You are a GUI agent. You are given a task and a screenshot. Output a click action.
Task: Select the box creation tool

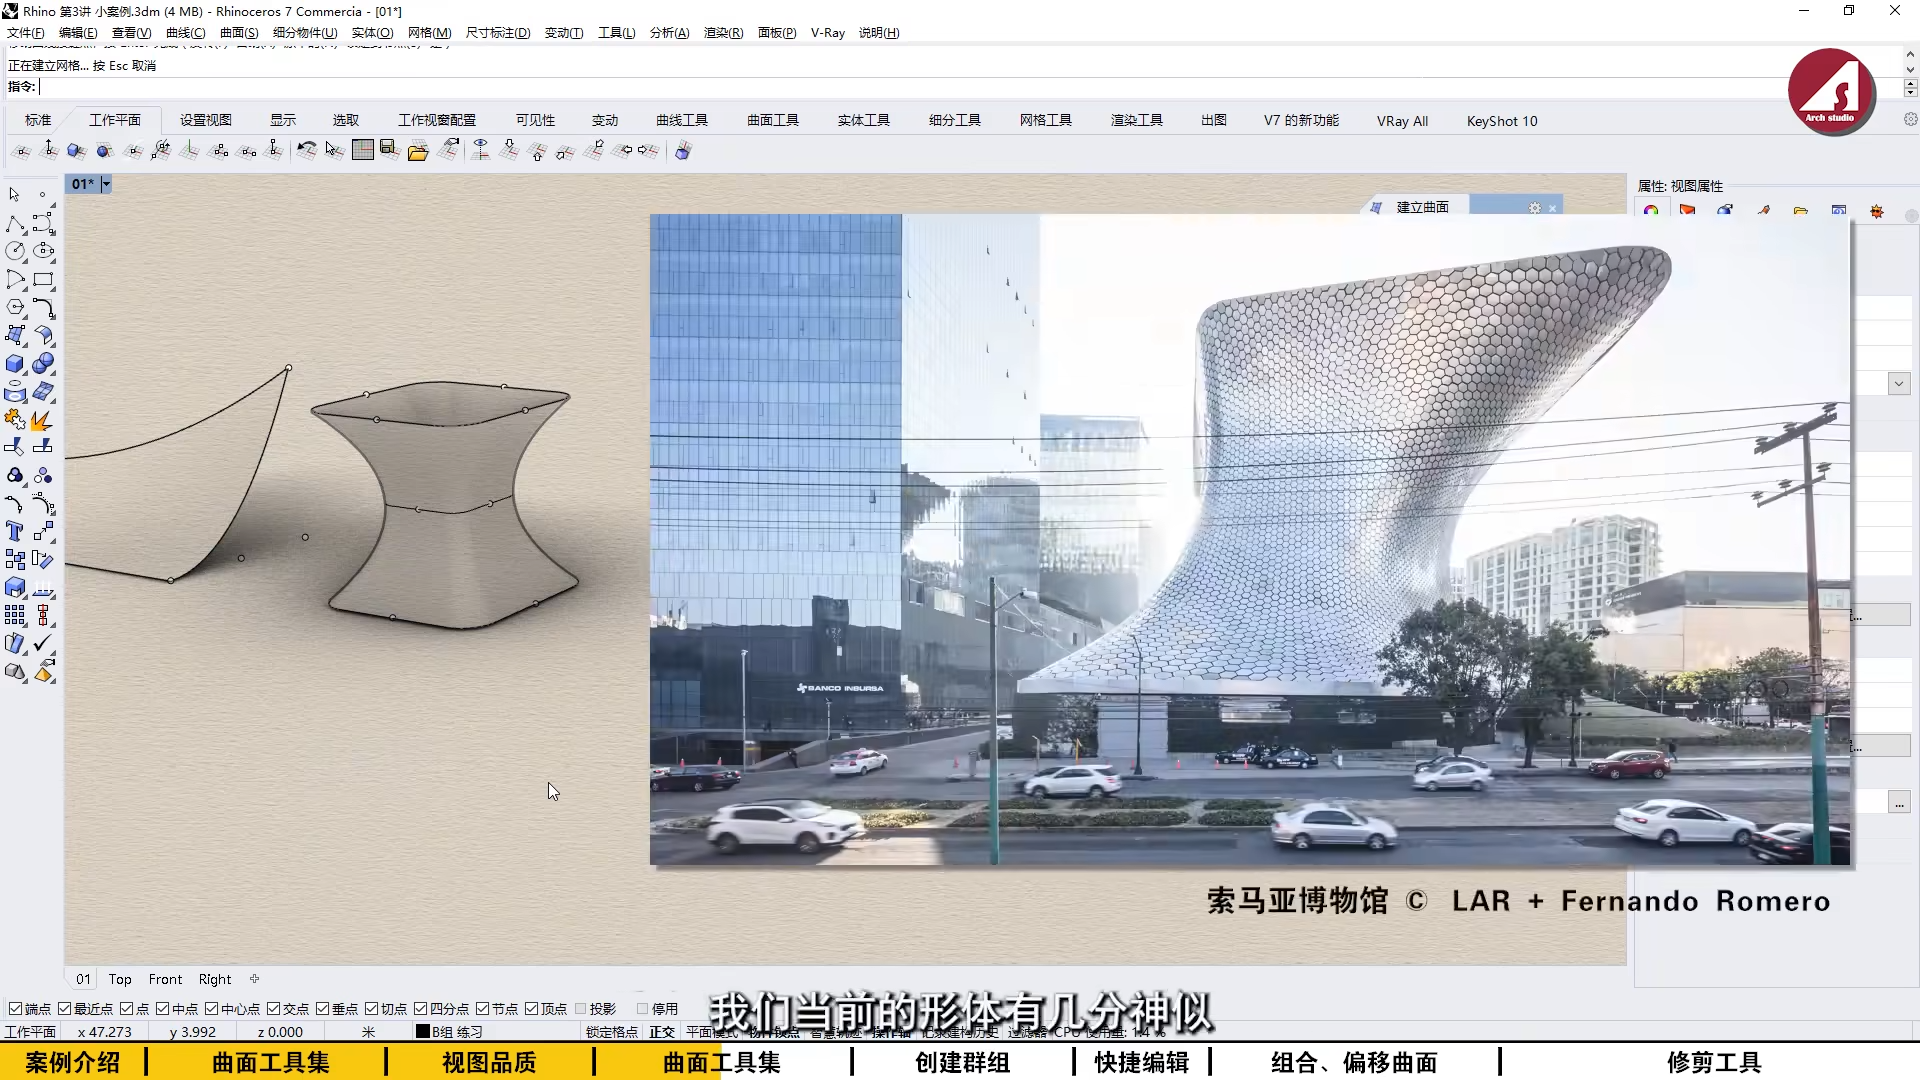[x=15, y=363]
